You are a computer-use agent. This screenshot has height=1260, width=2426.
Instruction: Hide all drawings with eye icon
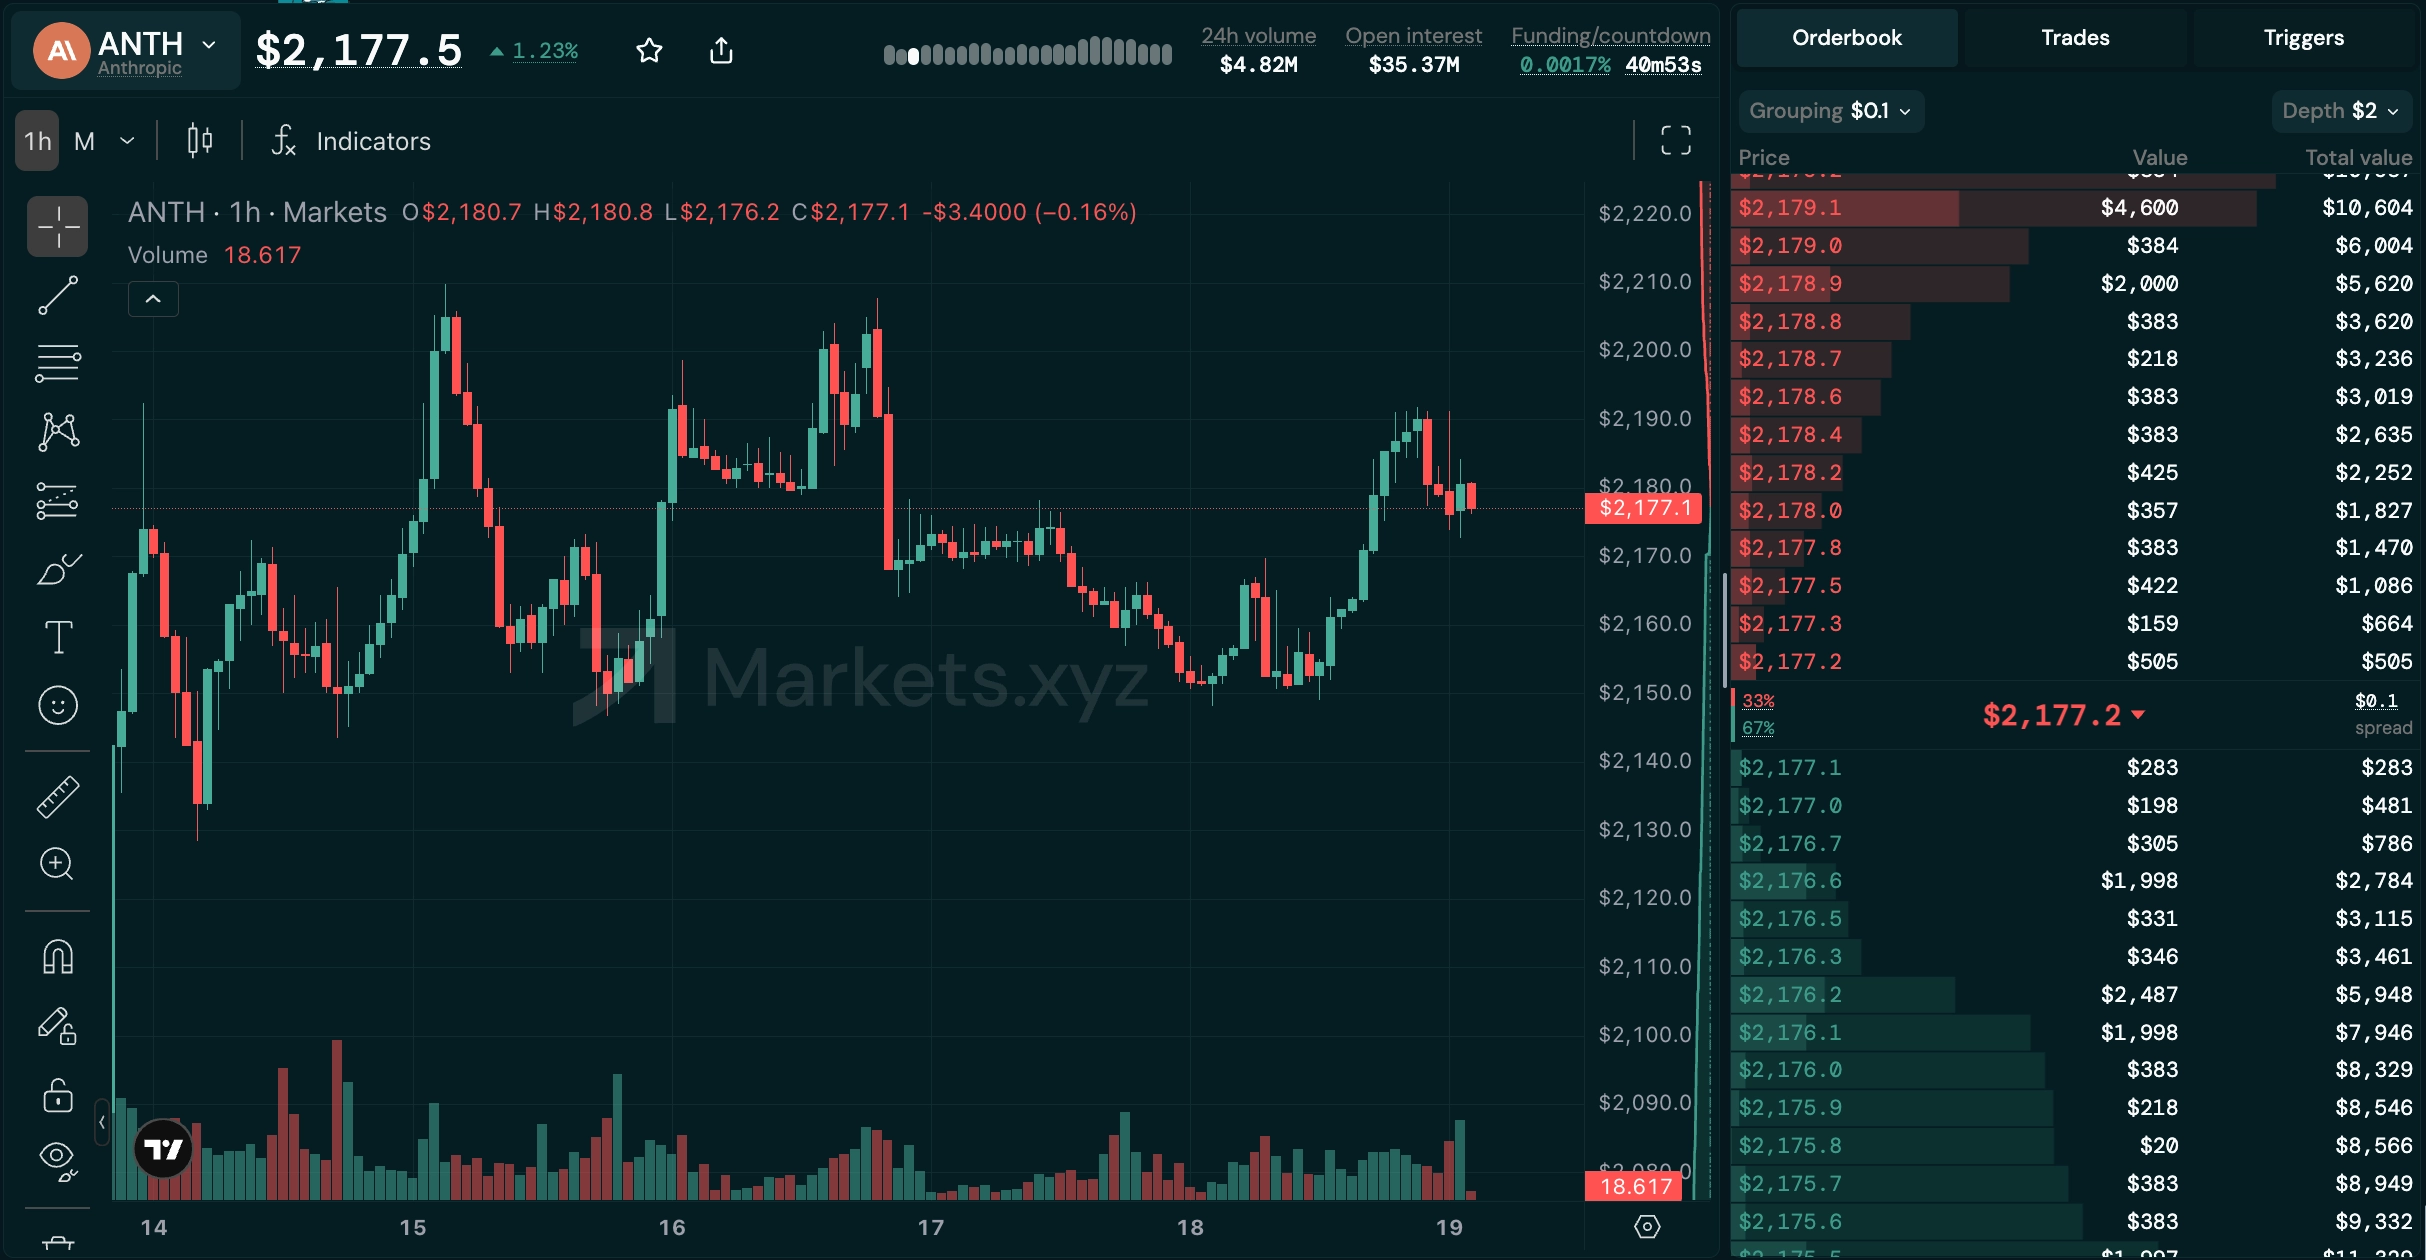click(58, 1160)
